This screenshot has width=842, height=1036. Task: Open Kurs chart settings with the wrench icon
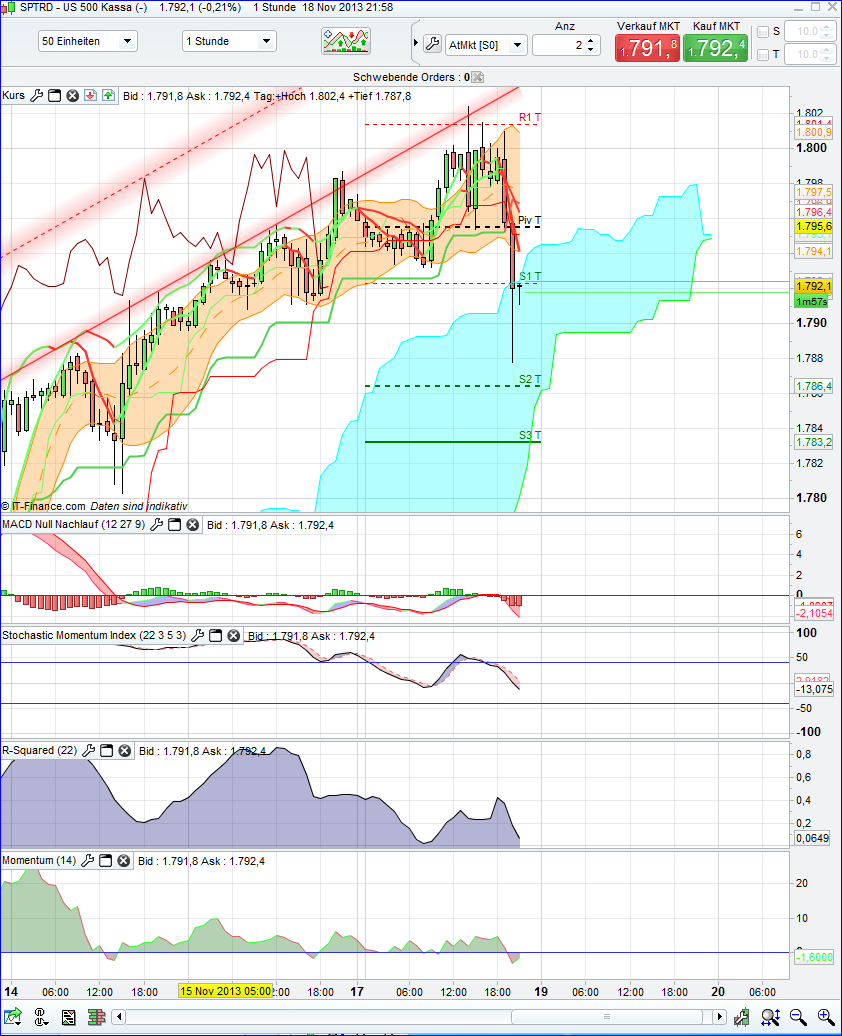coord(37,94)
